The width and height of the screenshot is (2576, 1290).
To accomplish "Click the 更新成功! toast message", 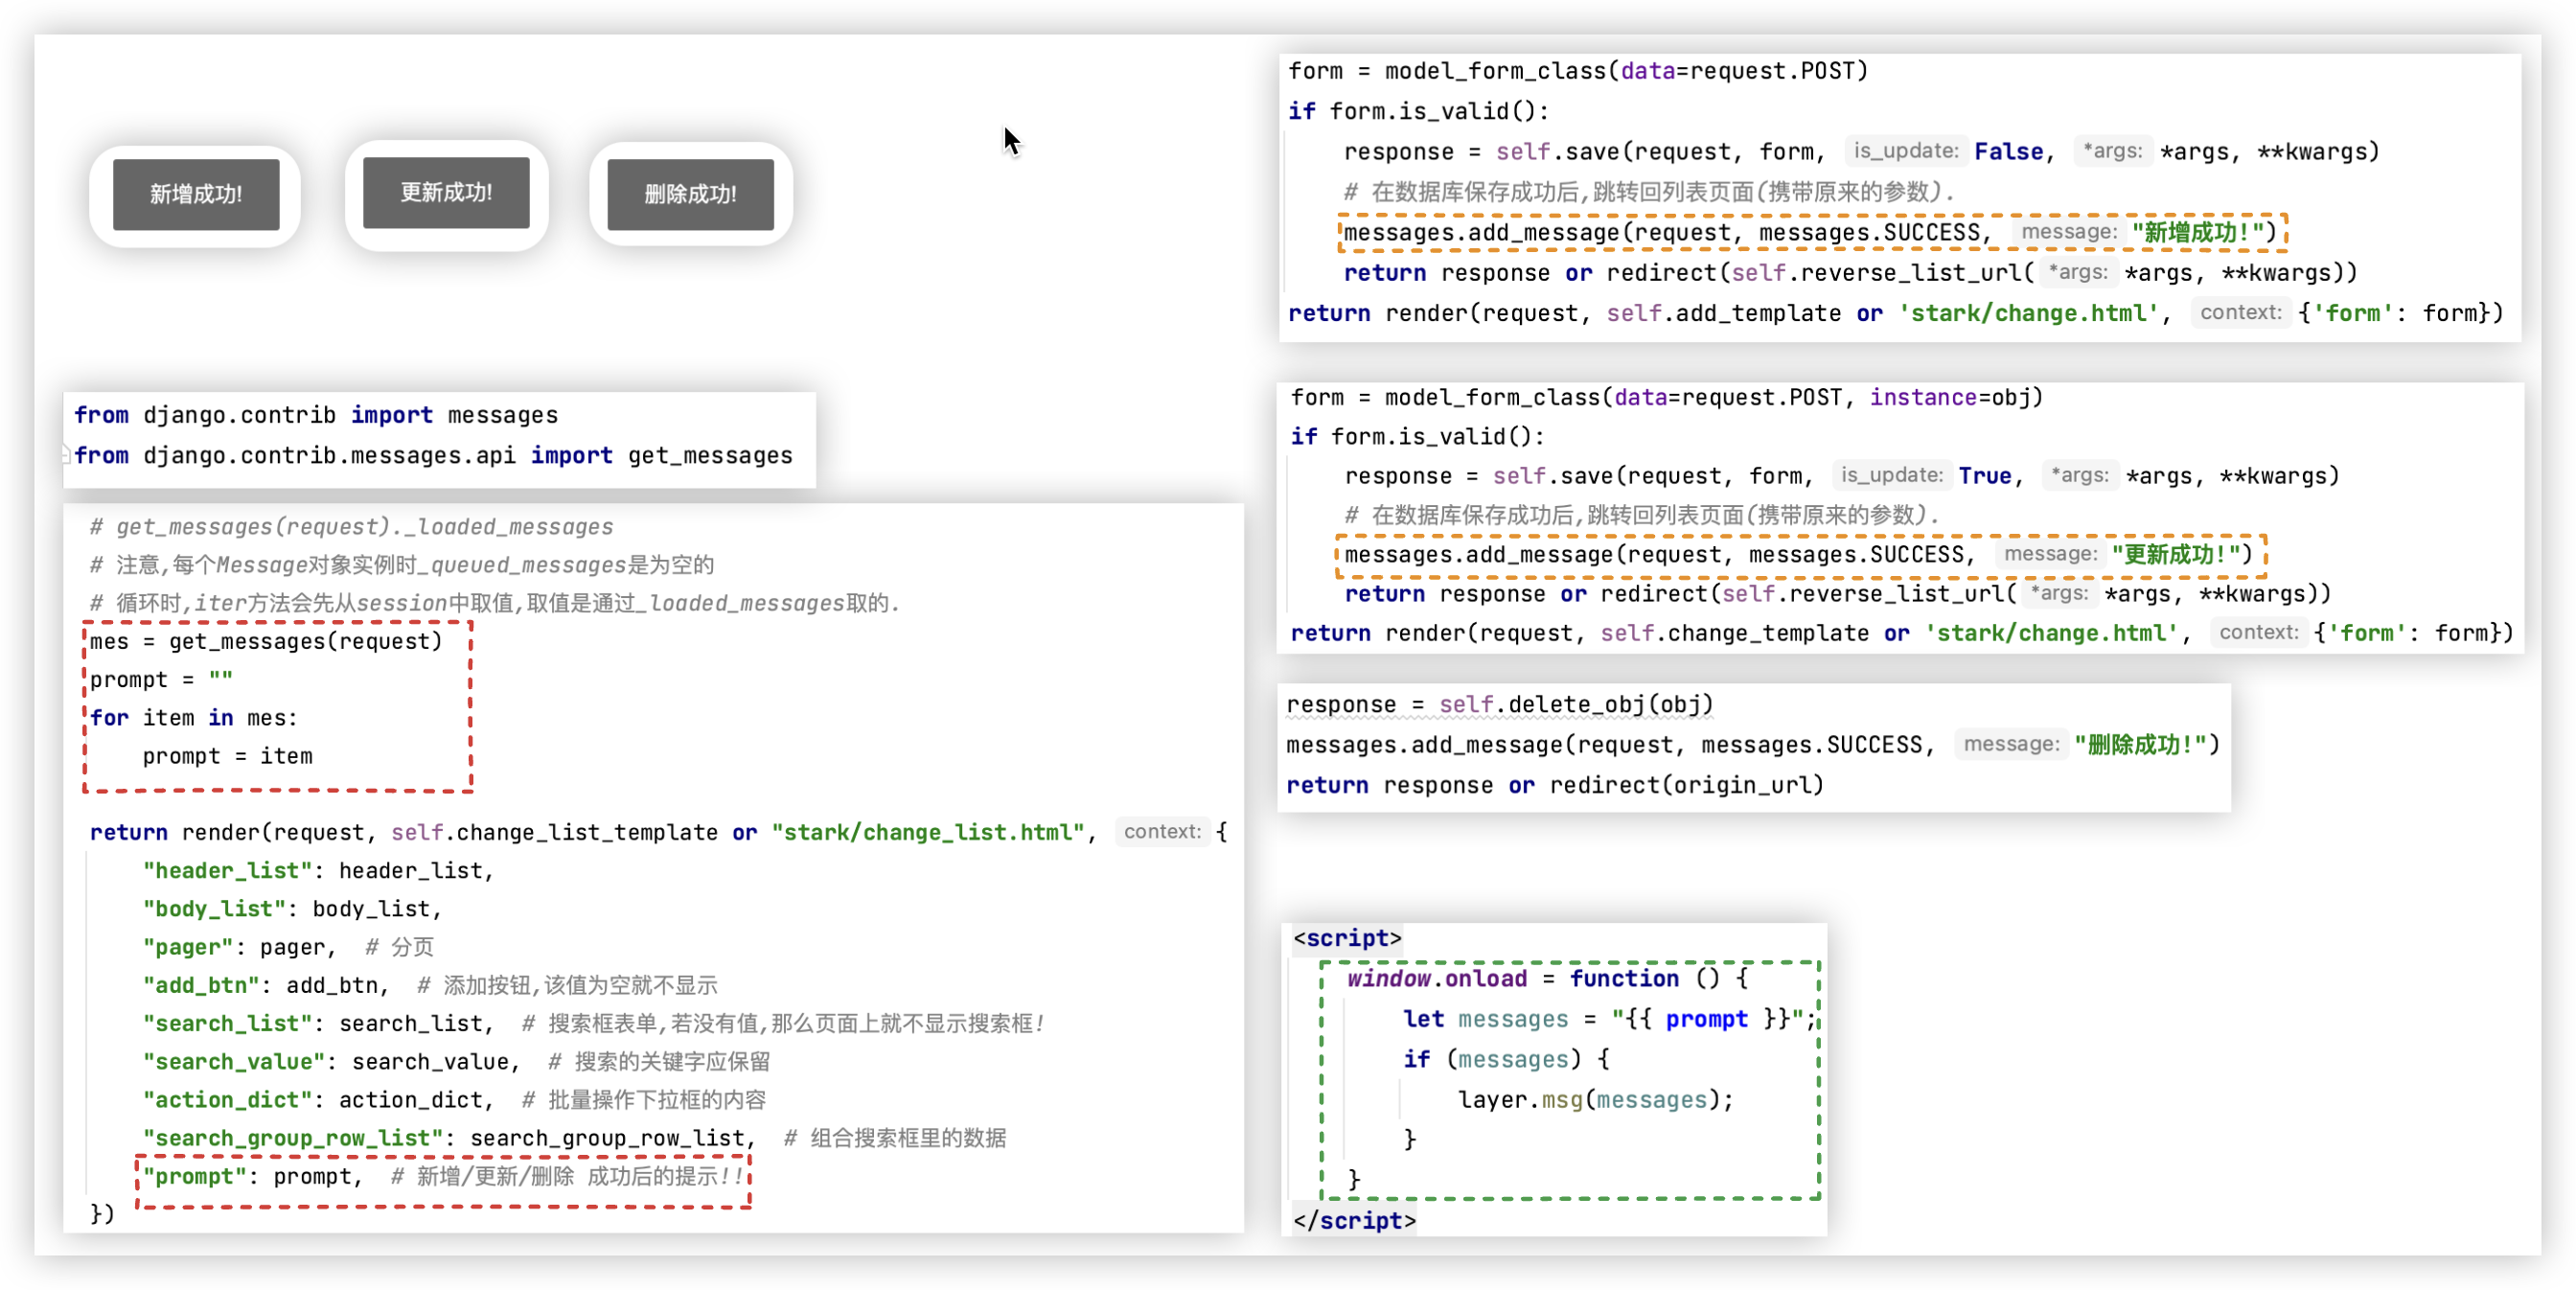I will coord(446,192).
